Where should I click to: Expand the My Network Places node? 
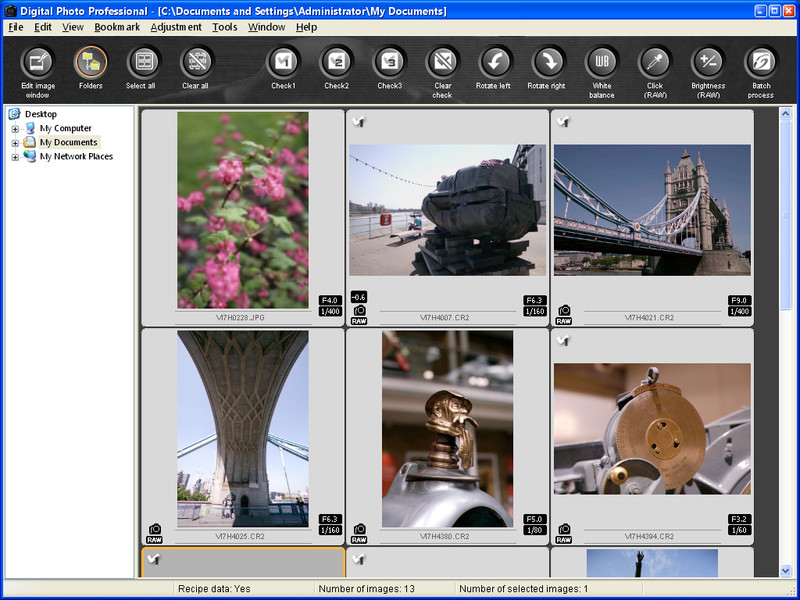tap(15, 158)
